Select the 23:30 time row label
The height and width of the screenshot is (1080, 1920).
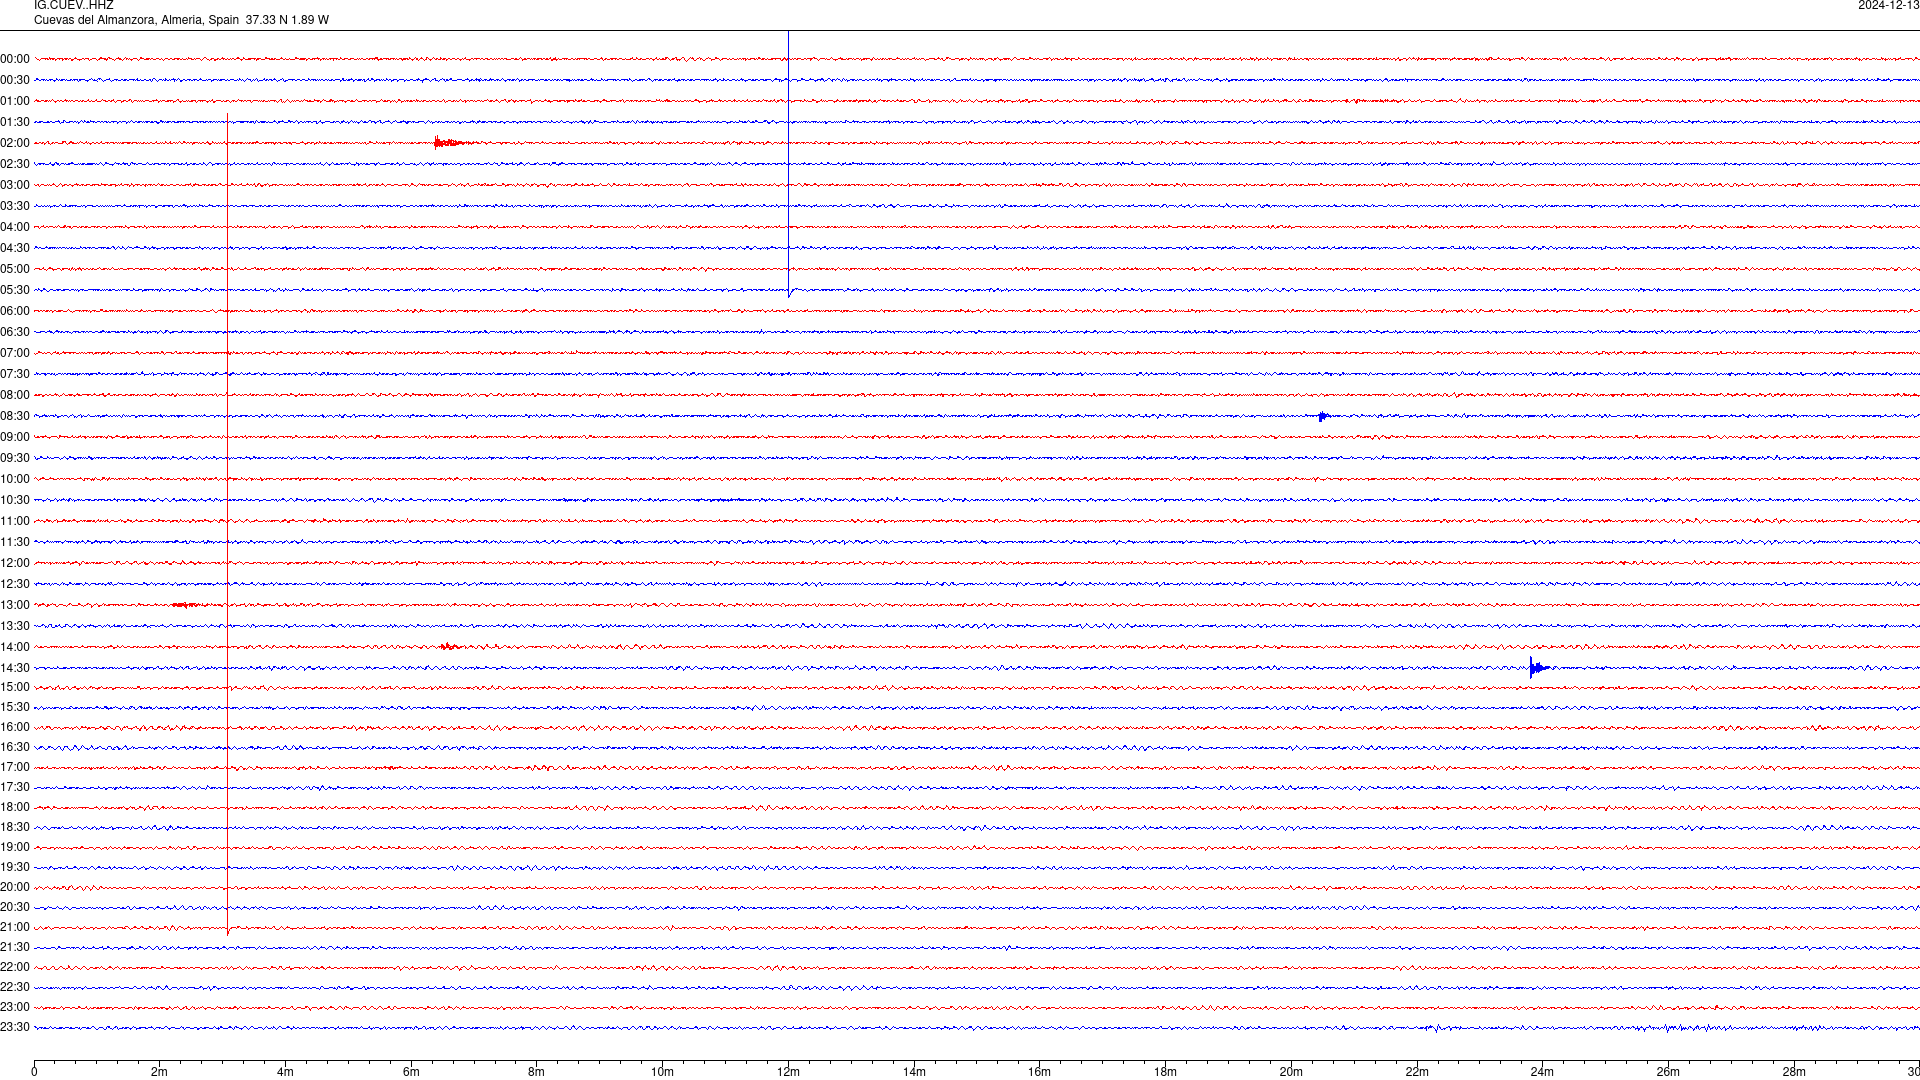tap(15, 1027)
